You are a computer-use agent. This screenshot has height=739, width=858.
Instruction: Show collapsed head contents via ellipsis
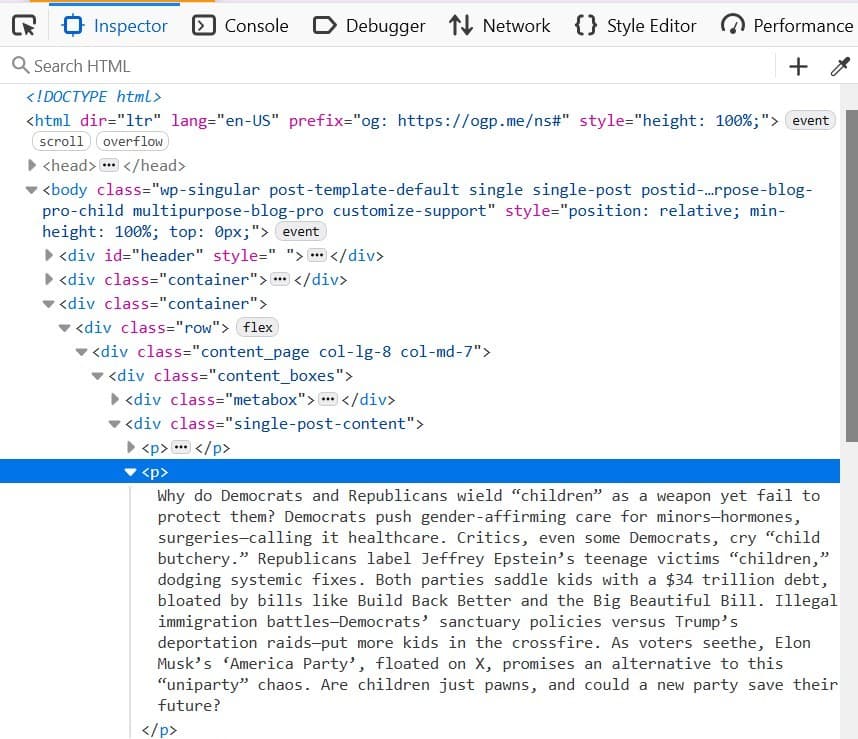pyautogui.click(x=109, y=165)
